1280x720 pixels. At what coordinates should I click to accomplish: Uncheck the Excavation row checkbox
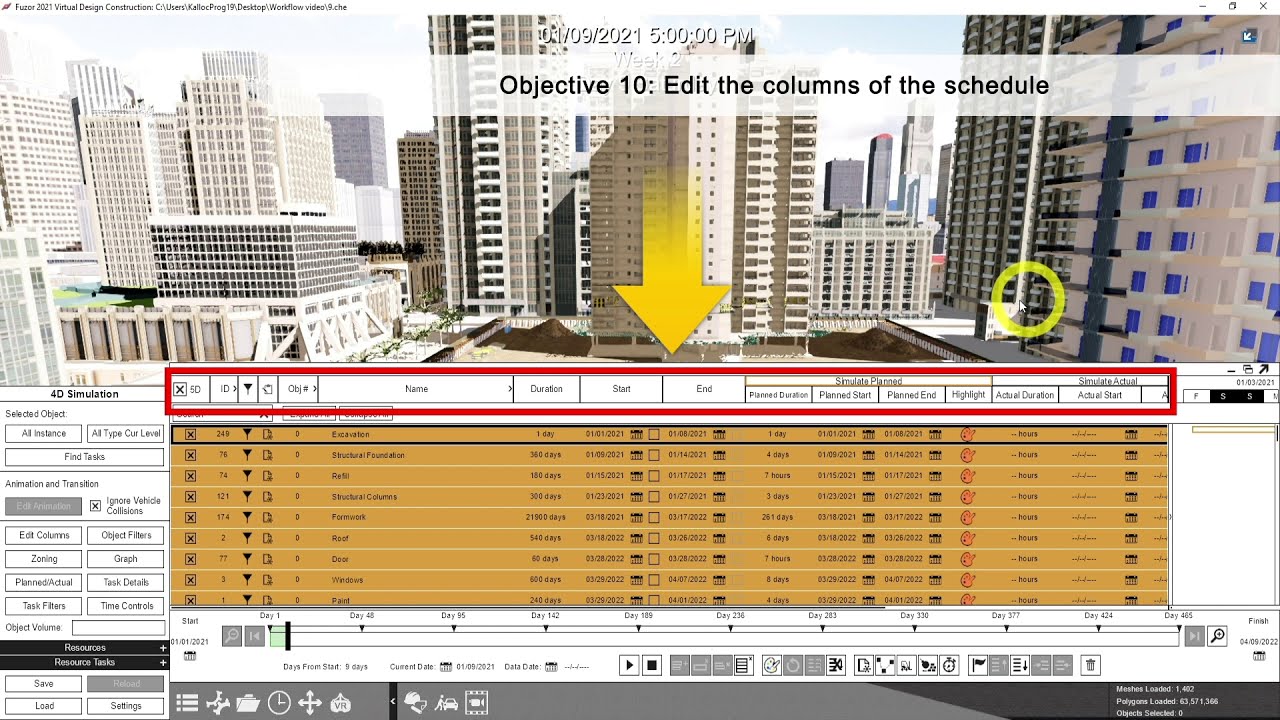190,434
